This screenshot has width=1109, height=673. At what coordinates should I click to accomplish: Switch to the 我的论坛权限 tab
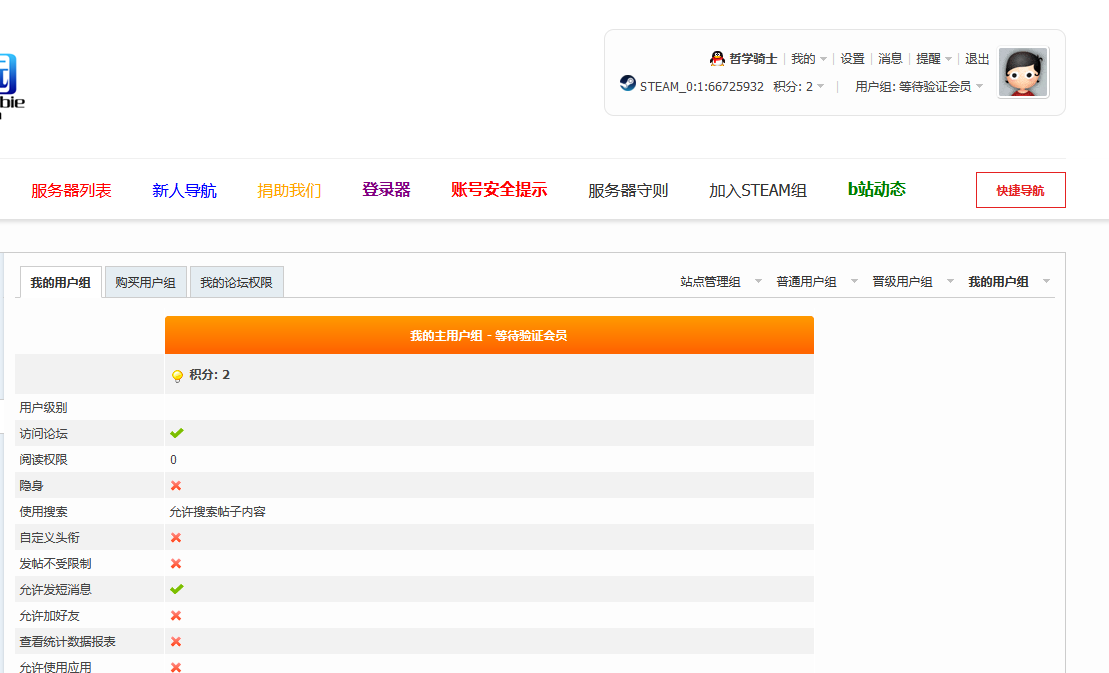236,282
